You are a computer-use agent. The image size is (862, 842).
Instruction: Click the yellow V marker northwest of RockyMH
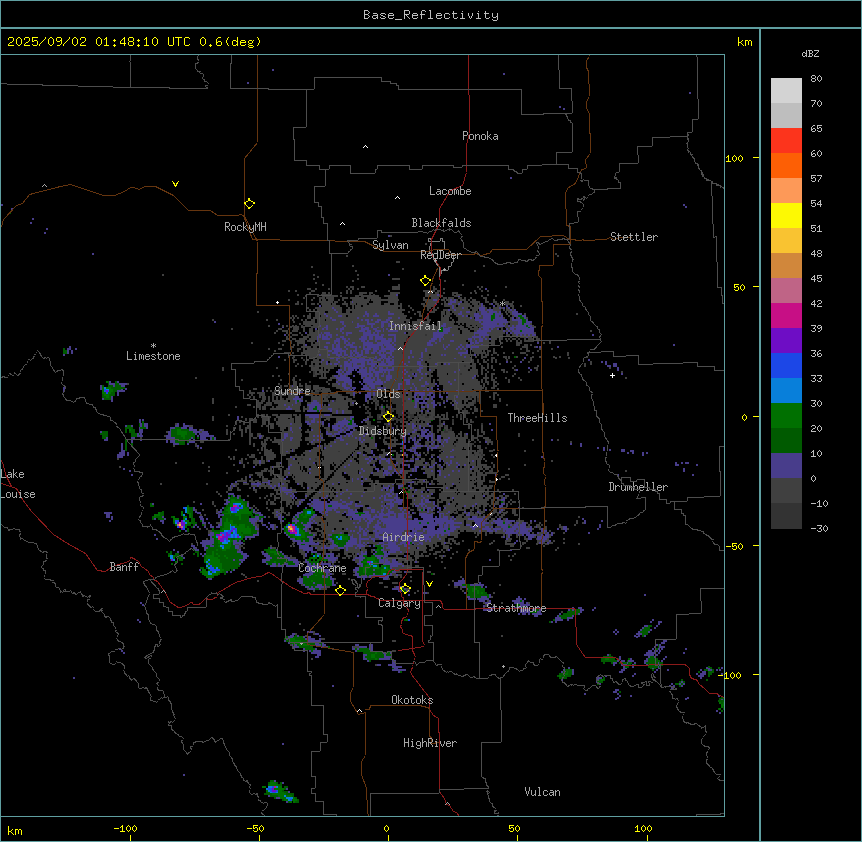pyautogui.click(x=175, y=184)
